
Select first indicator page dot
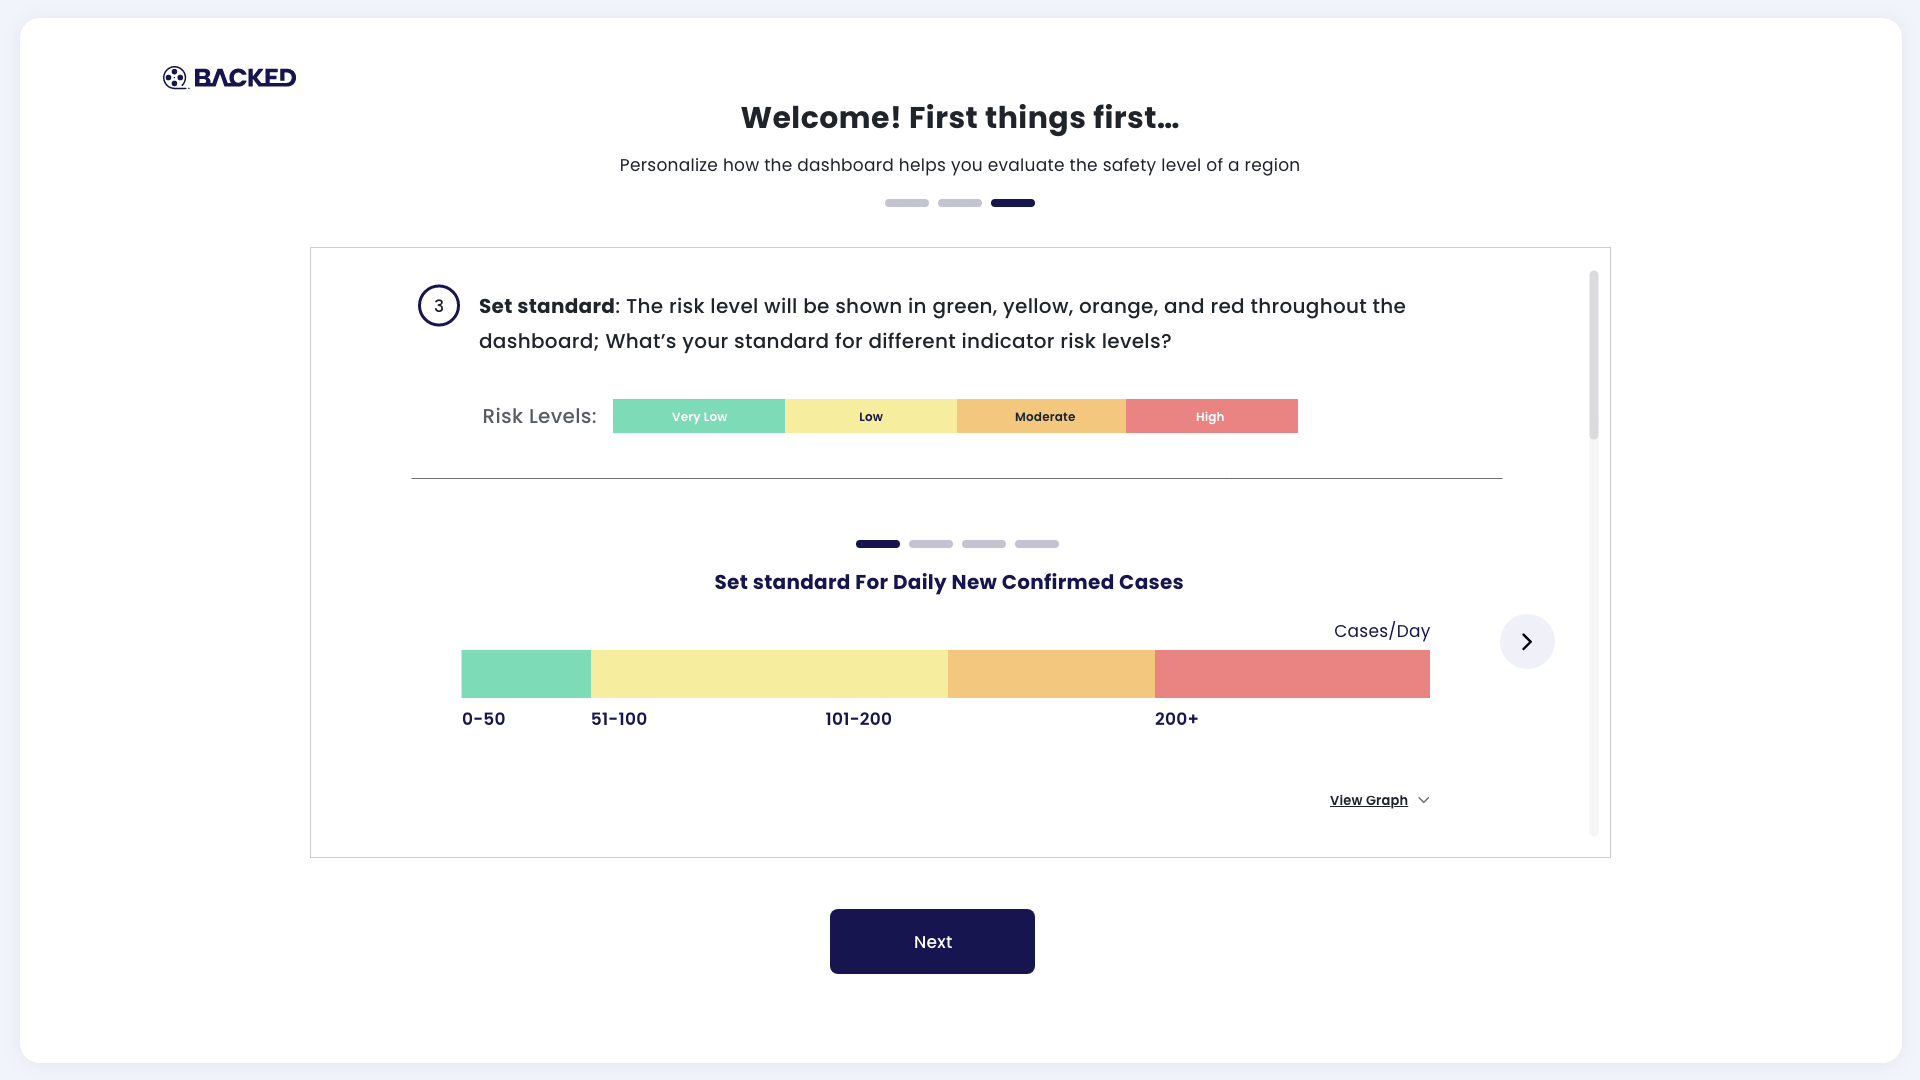(878, 544)
